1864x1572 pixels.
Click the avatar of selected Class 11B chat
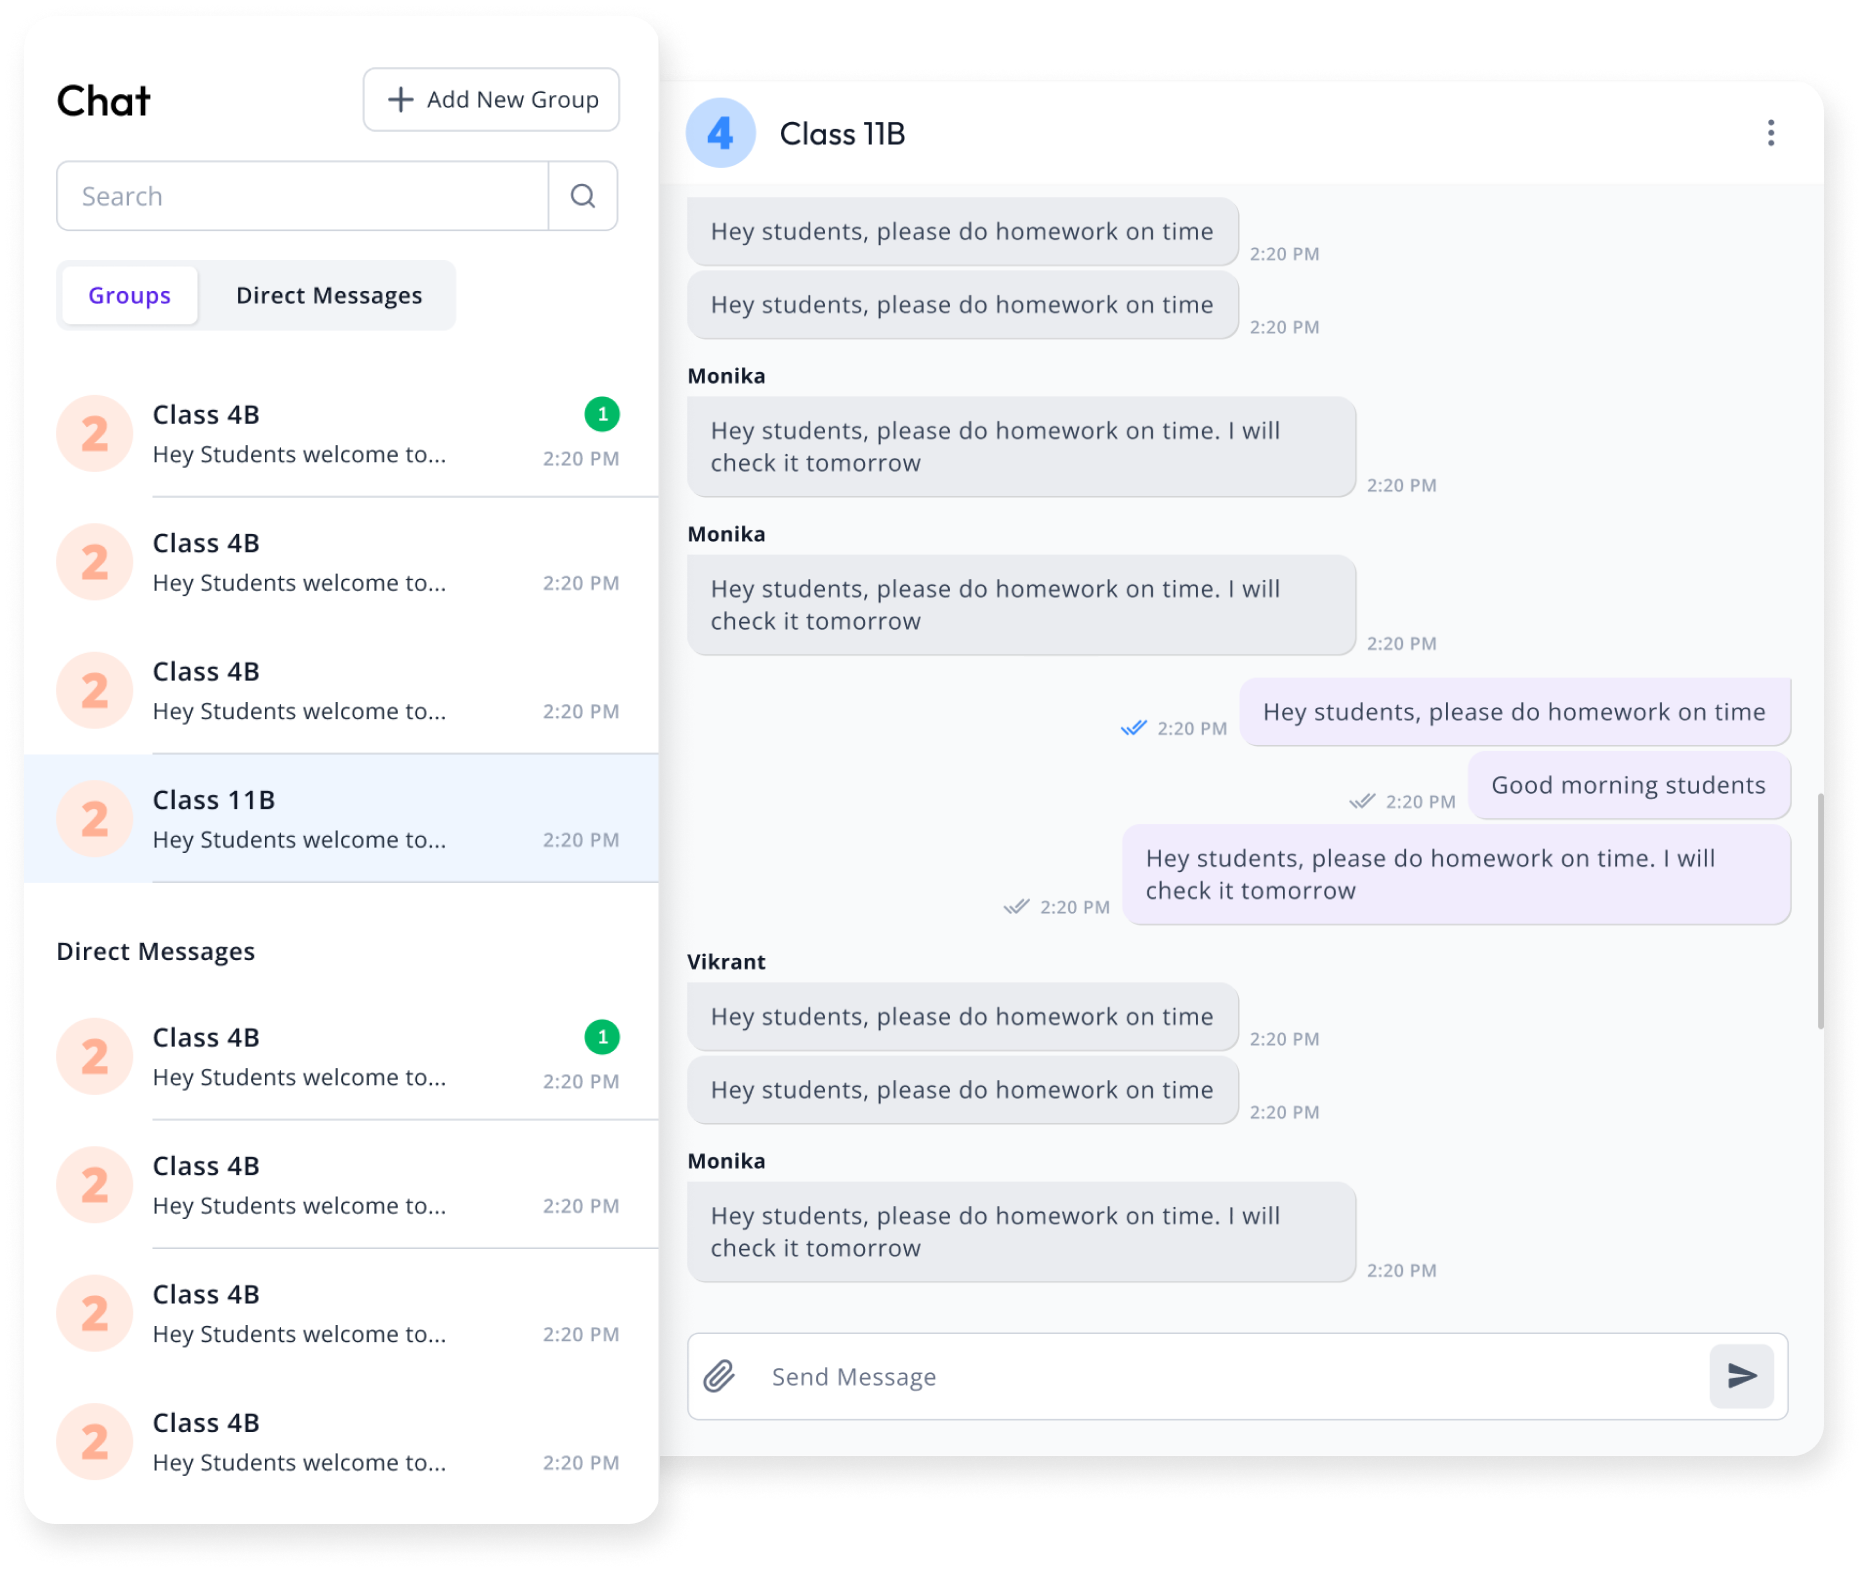[x=95, y=819]
